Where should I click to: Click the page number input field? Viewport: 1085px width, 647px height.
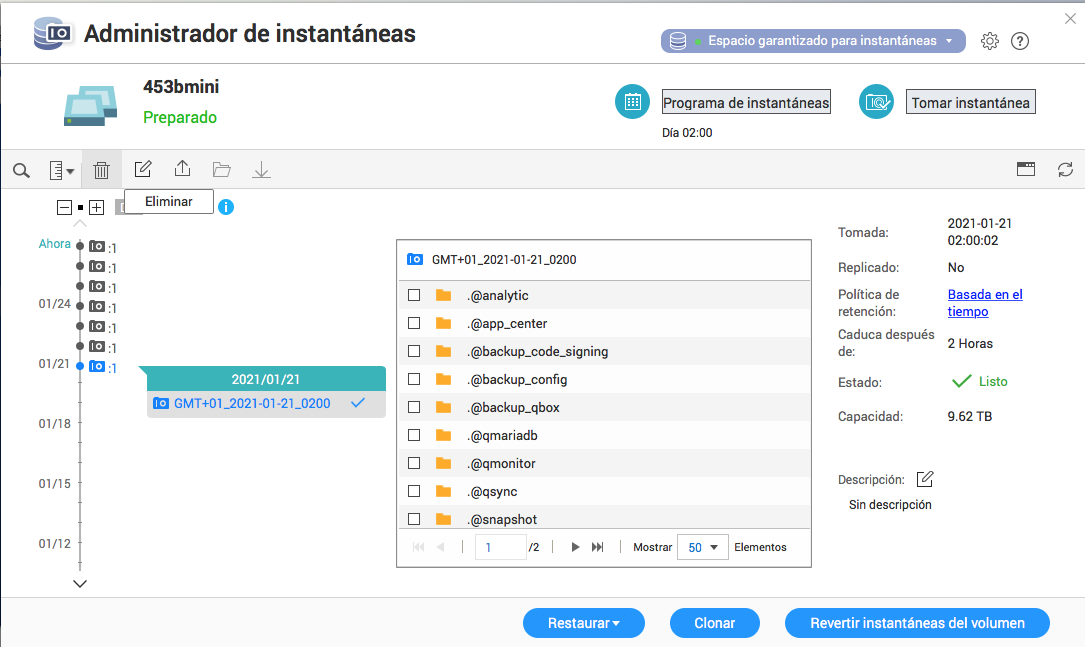[x=500, y=547]
